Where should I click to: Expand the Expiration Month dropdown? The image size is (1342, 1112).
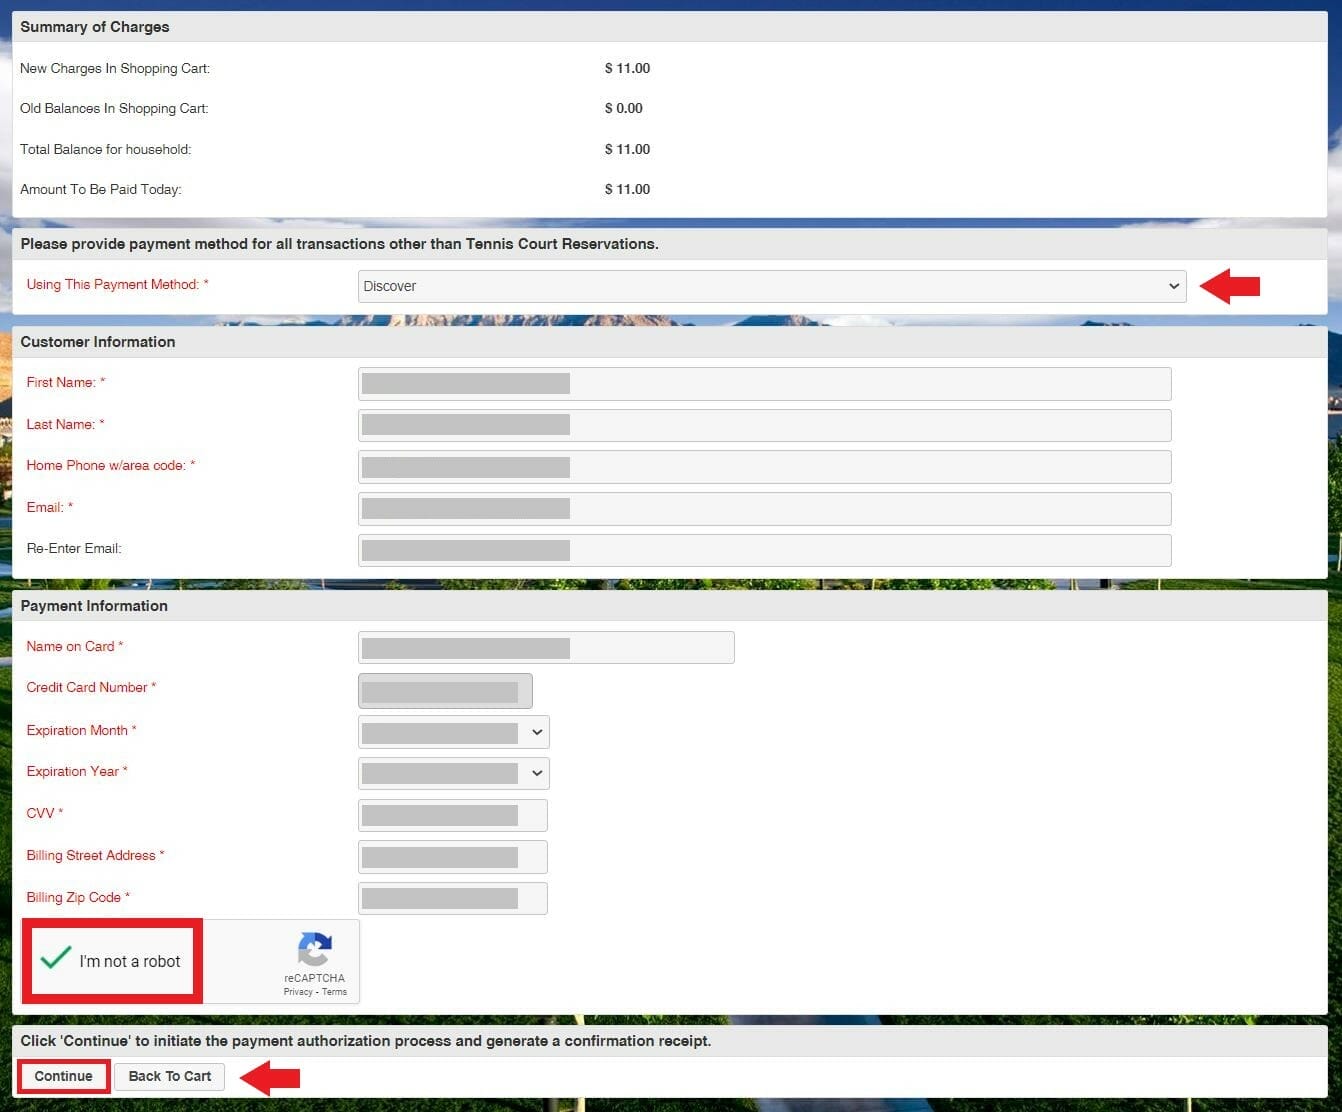453,732
